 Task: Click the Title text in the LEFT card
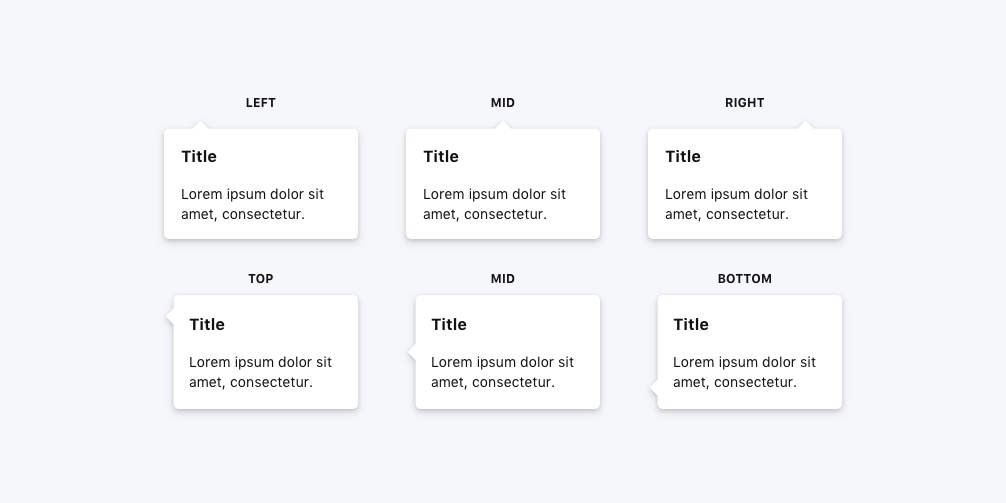point(199,156)
